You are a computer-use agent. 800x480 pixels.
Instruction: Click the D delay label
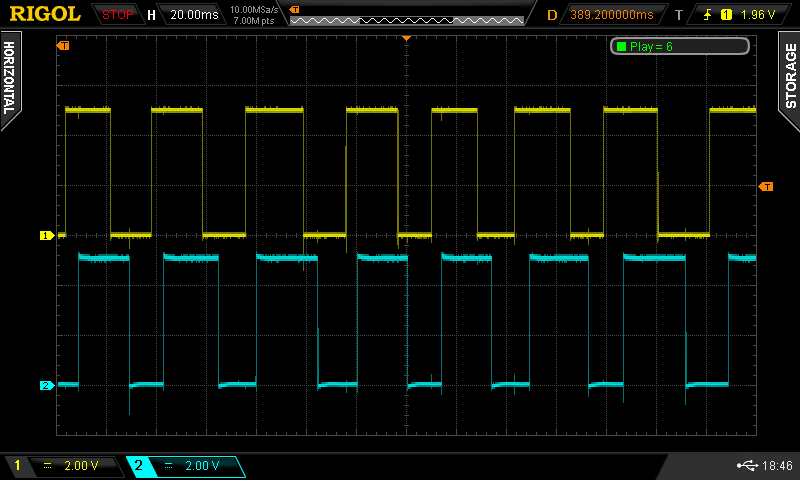click(552, 15)
